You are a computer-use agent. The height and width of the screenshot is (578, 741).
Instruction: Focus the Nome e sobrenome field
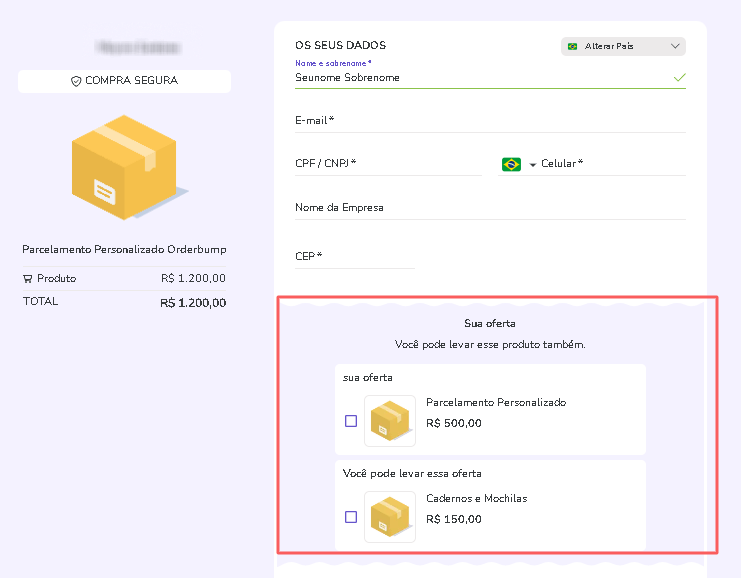pyautogui.click(x=480, y=77)
